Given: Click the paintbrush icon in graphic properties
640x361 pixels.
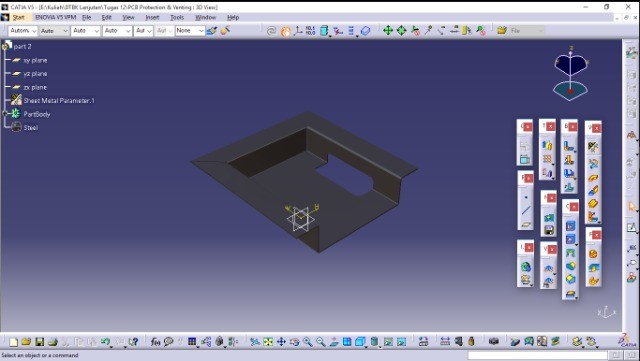Looking at the screenshot, I should [x=211, y=31].
